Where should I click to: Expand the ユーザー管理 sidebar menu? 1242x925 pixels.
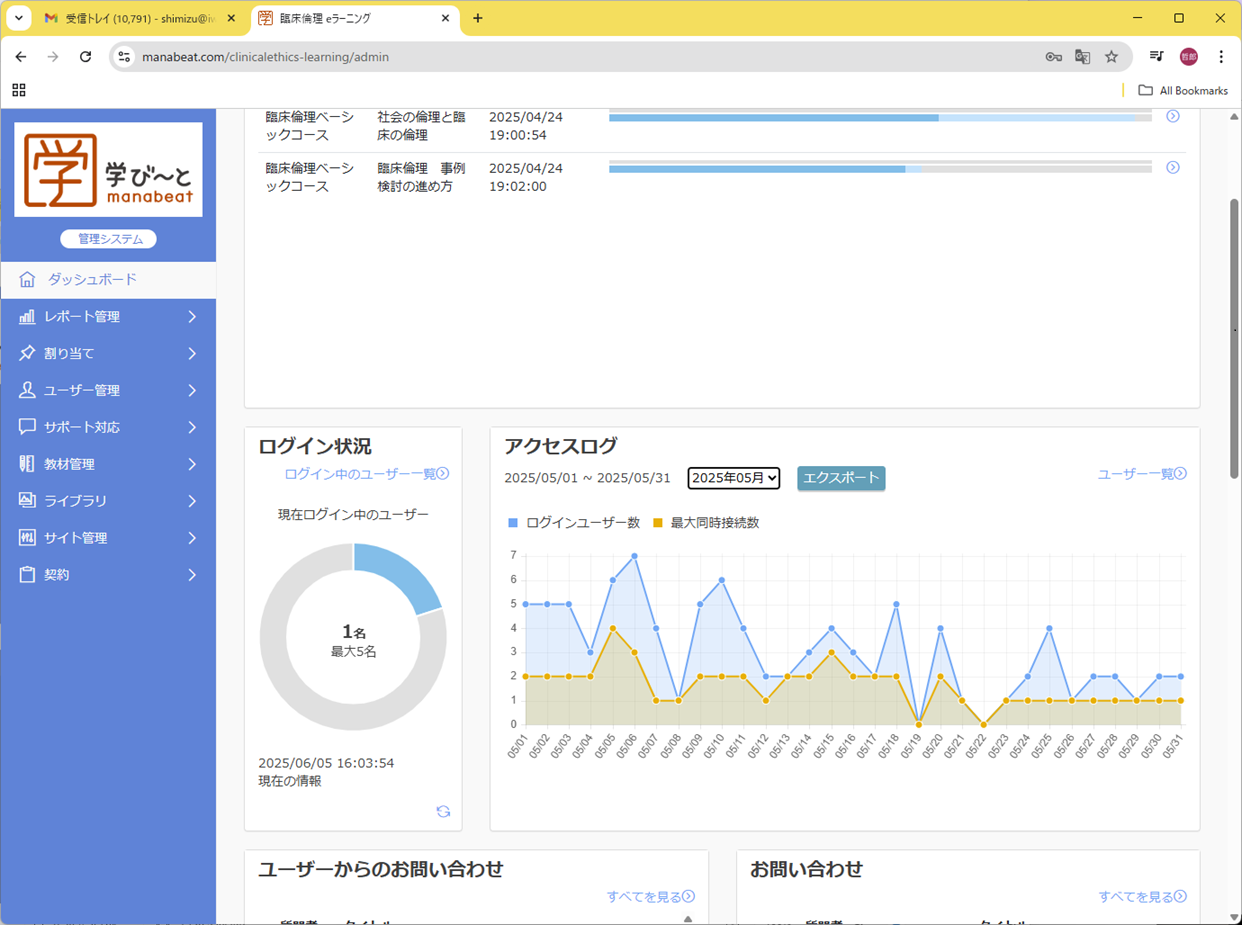pyautogui.click(x=108, y=391)
